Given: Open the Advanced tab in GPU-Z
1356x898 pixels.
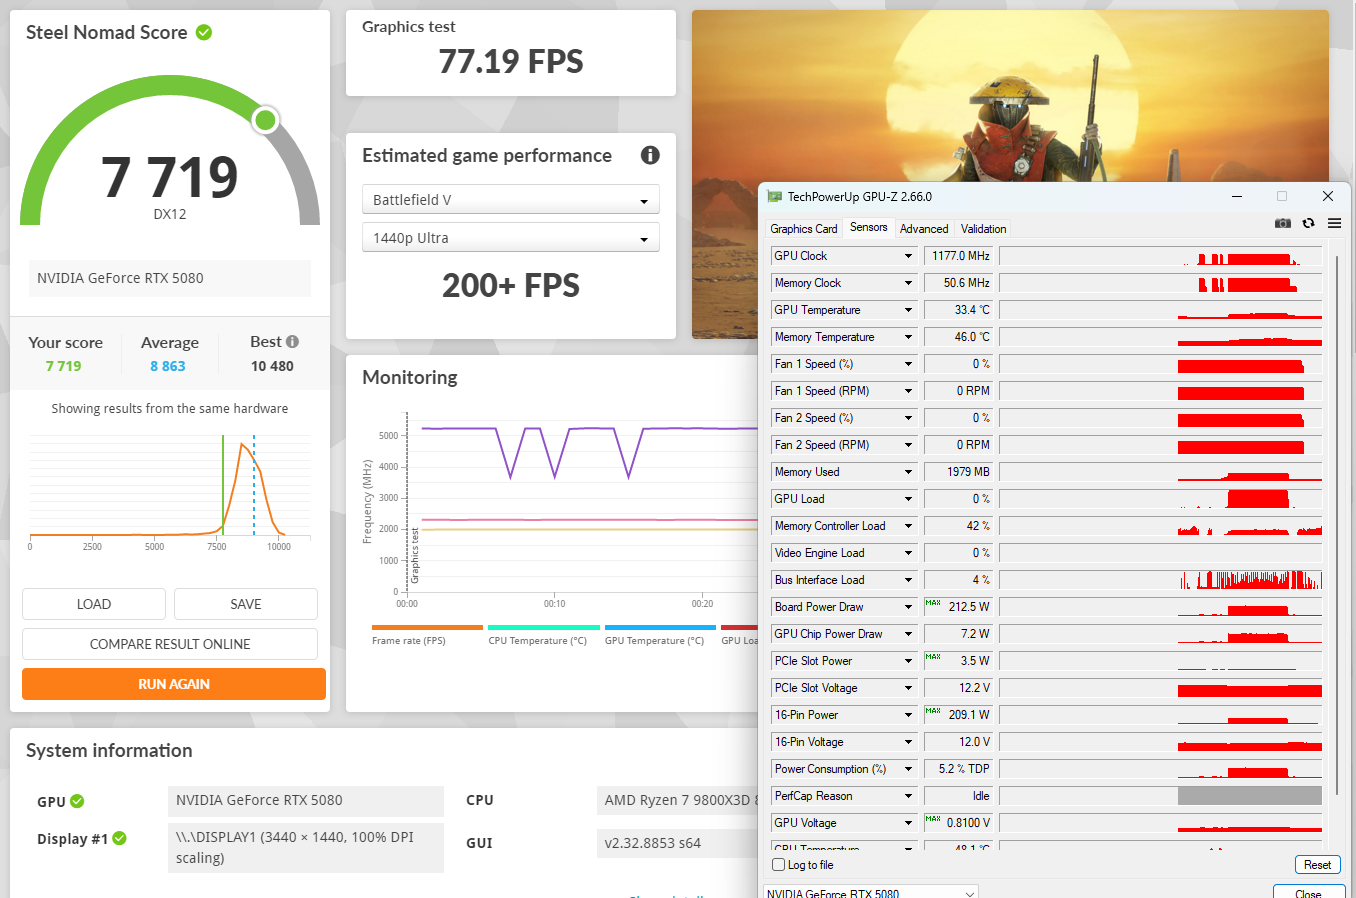Looking at the screenshot, I should click(924, 229).
